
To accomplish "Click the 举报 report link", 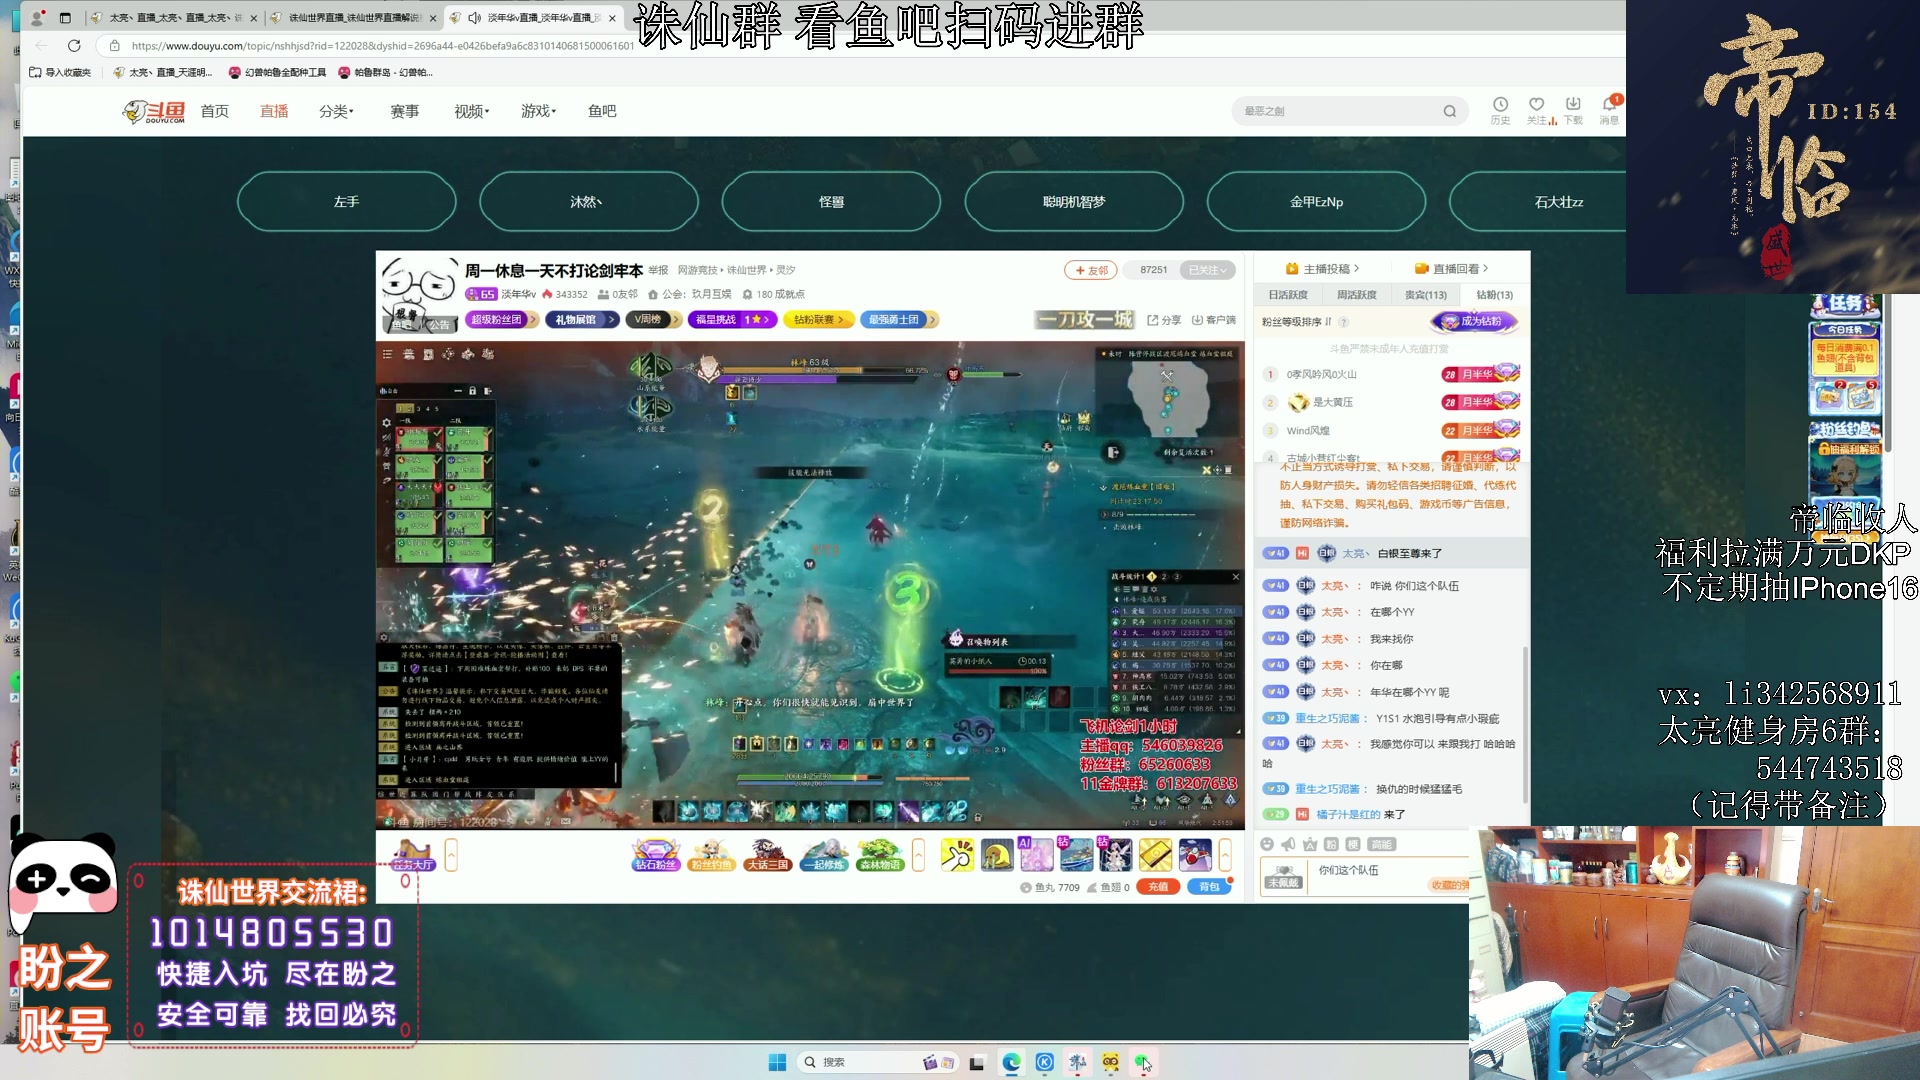I will (658, 270).
